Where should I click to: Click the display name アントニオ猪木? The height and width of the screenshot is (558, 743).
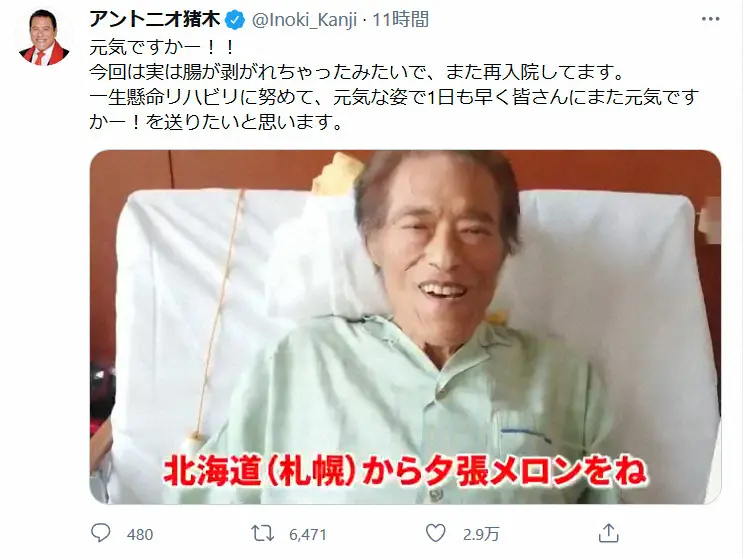[x=155, y=19]
